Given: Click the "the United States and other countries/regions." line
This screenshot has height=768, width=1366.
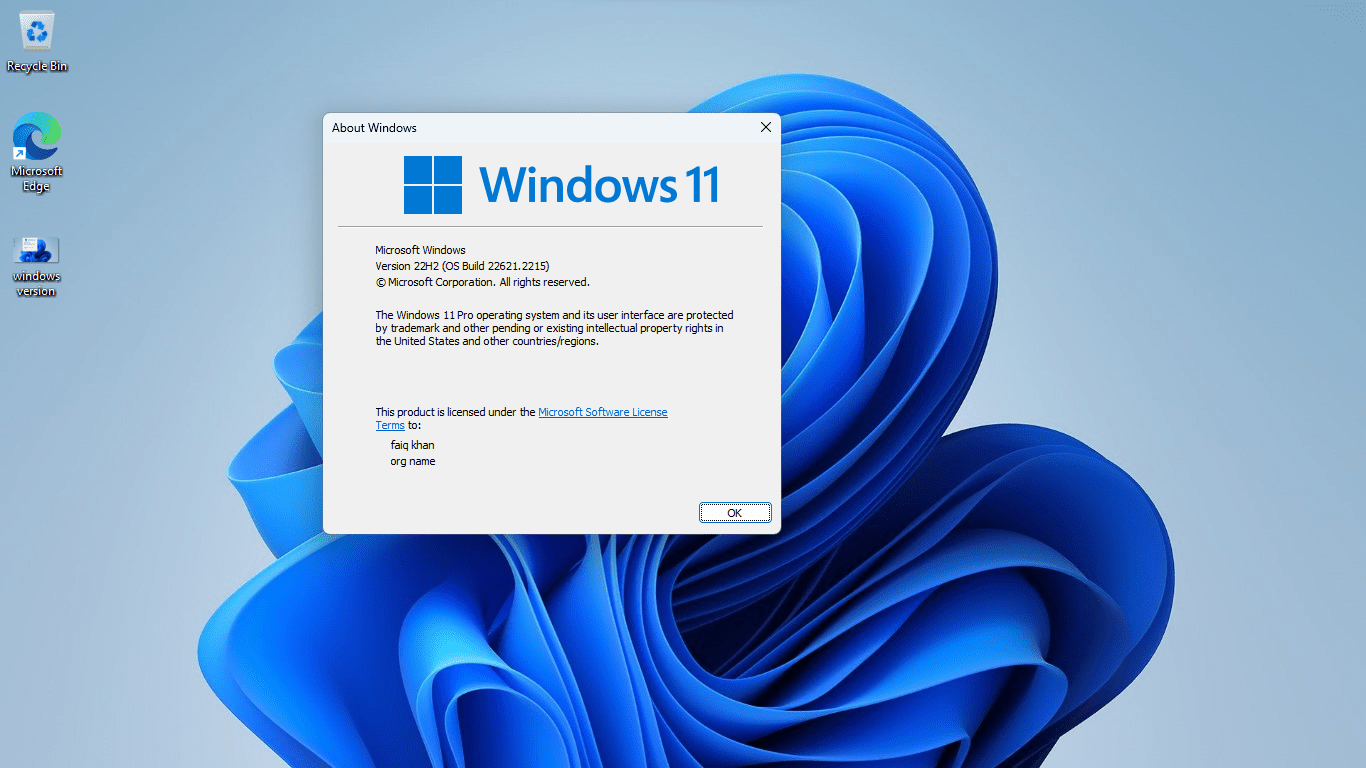Looking at the screenshot, I should [x=487, y=341].
